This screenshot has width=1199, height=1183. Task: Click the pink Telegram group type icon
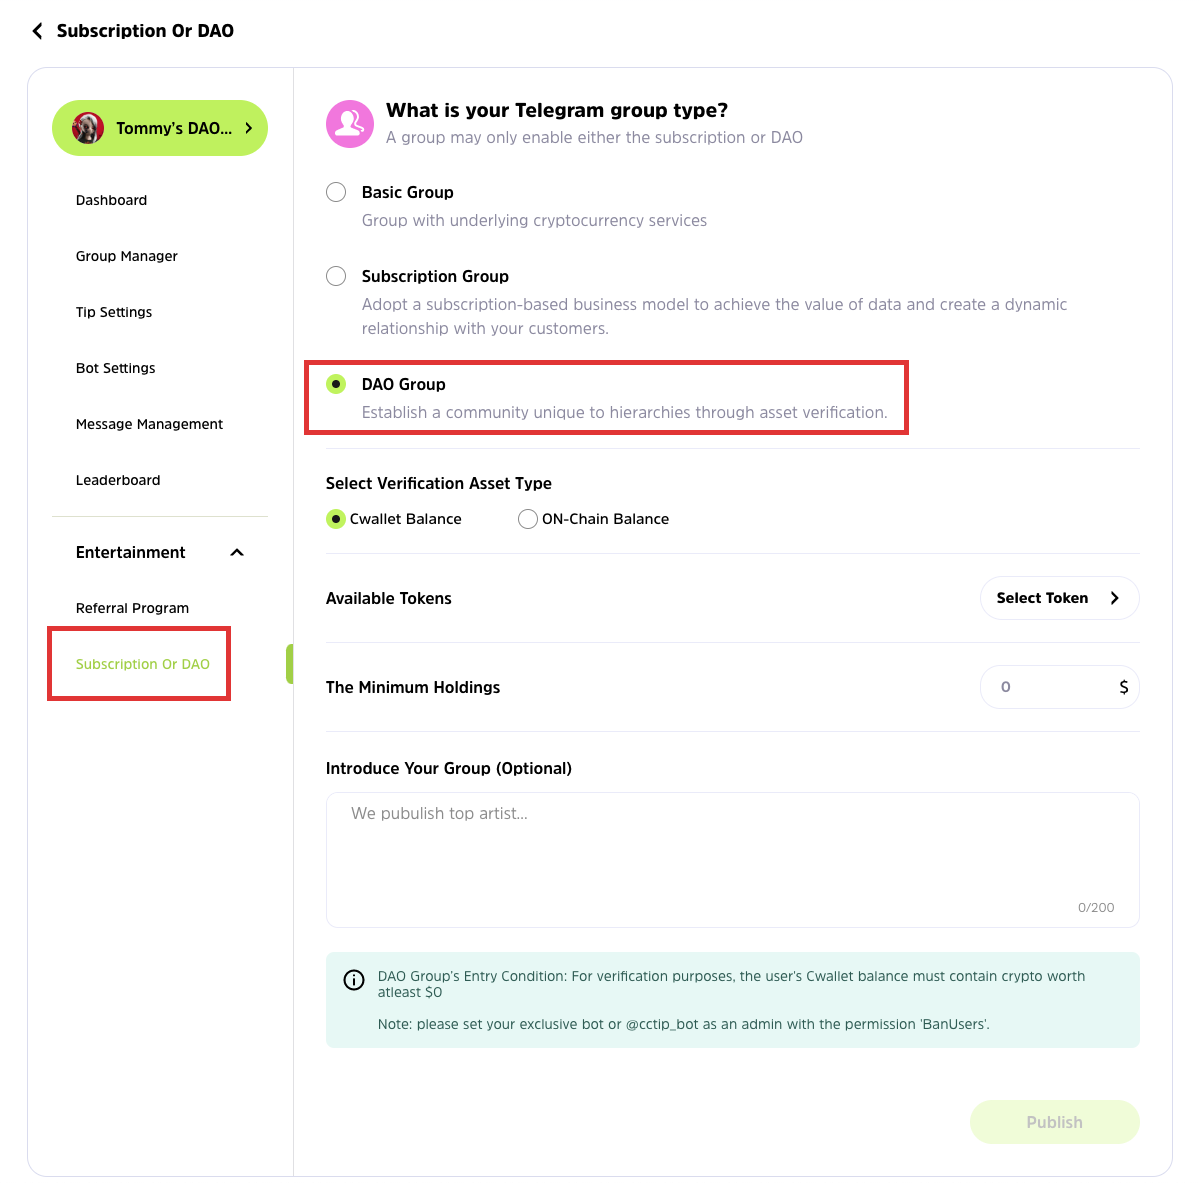(350, 124)
